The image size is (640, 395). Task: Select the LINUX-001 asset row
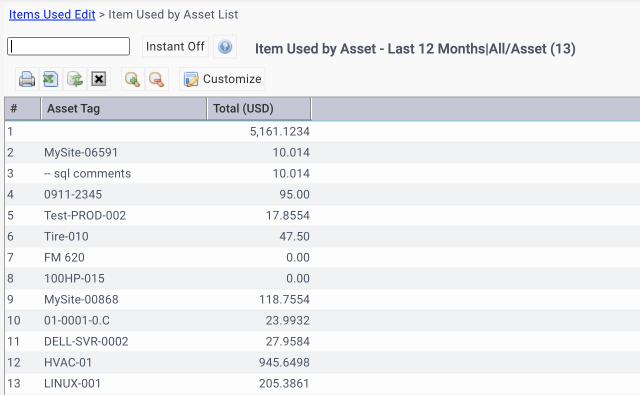click(x=322, y=383)
